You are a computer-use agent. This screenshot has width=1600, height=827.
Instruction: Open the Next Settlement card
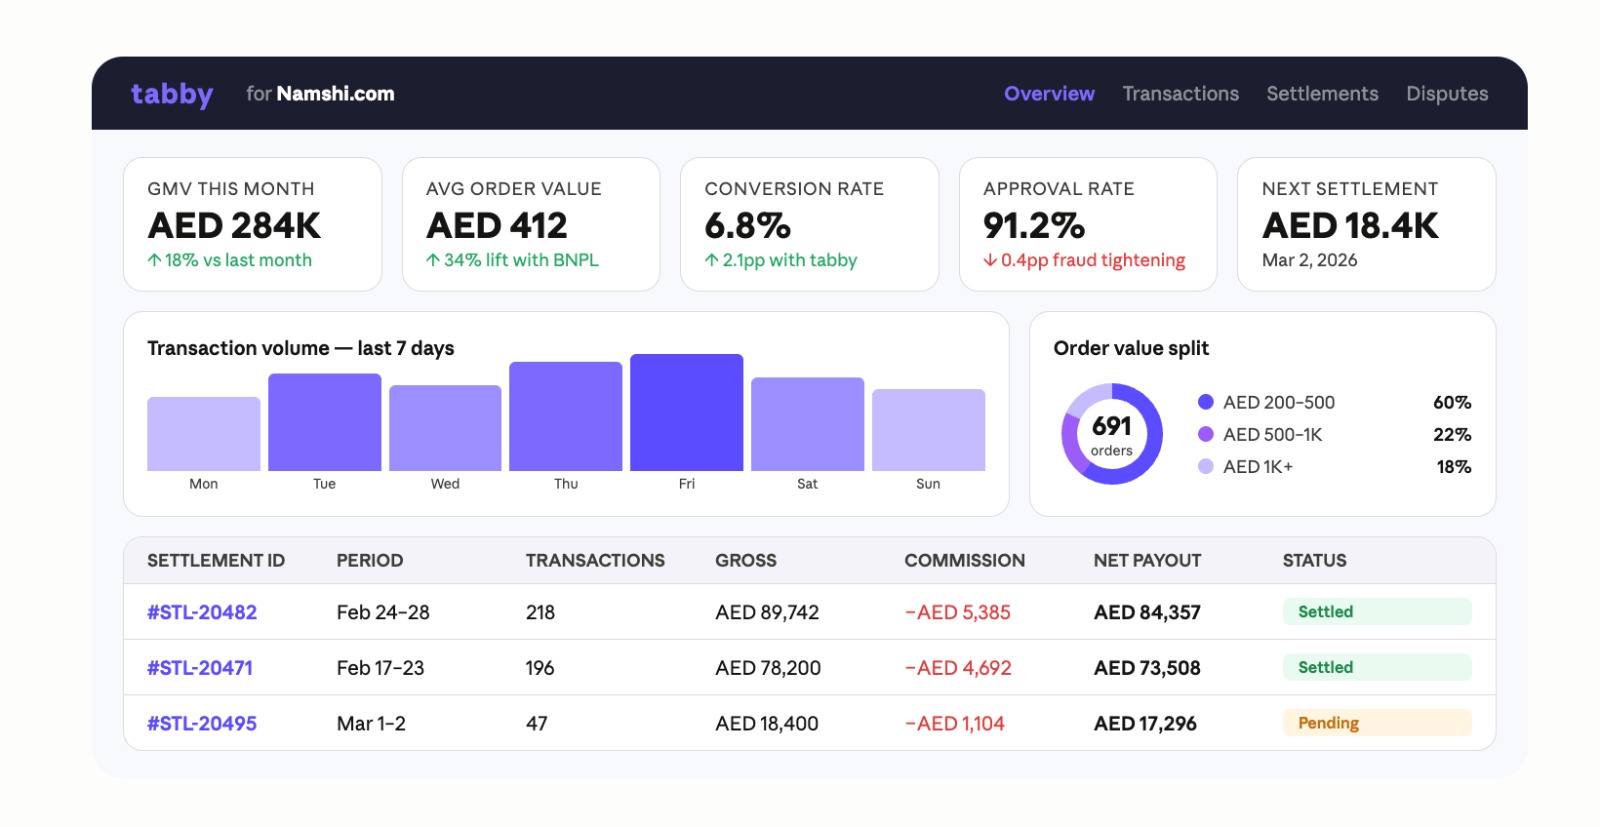[1366, 224]
